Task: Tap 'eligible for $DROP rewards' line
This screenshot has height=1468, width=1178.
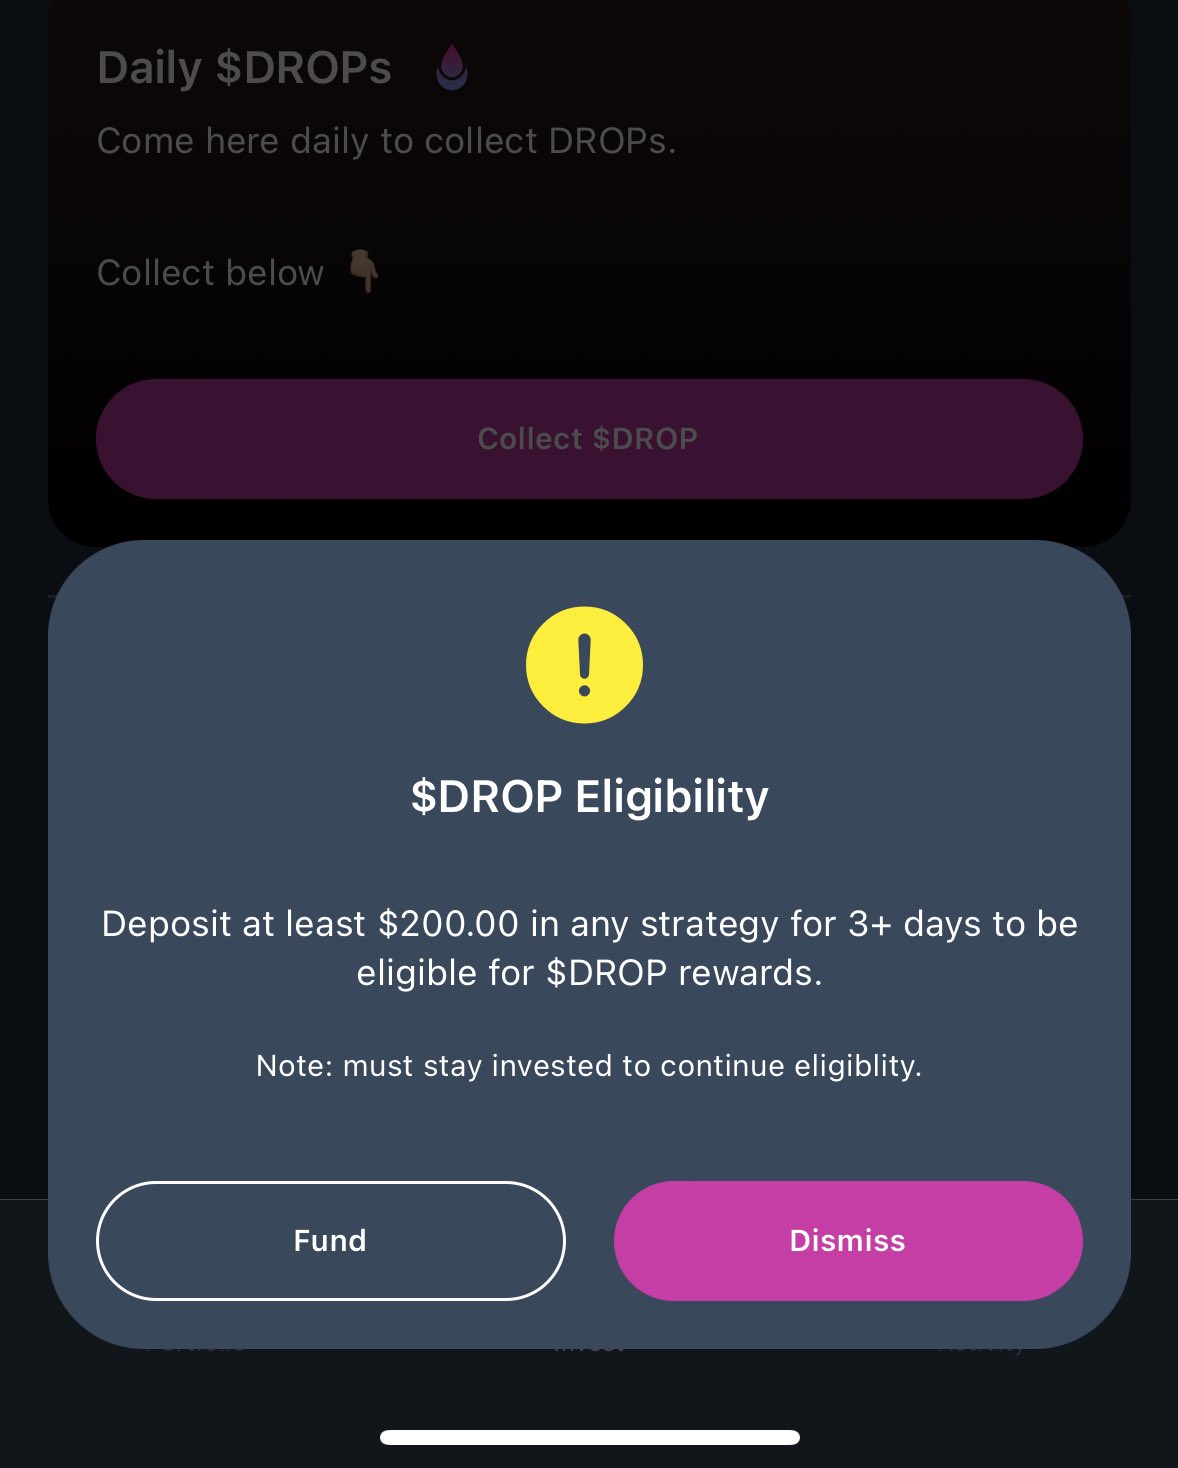Action: pos(589,973)
